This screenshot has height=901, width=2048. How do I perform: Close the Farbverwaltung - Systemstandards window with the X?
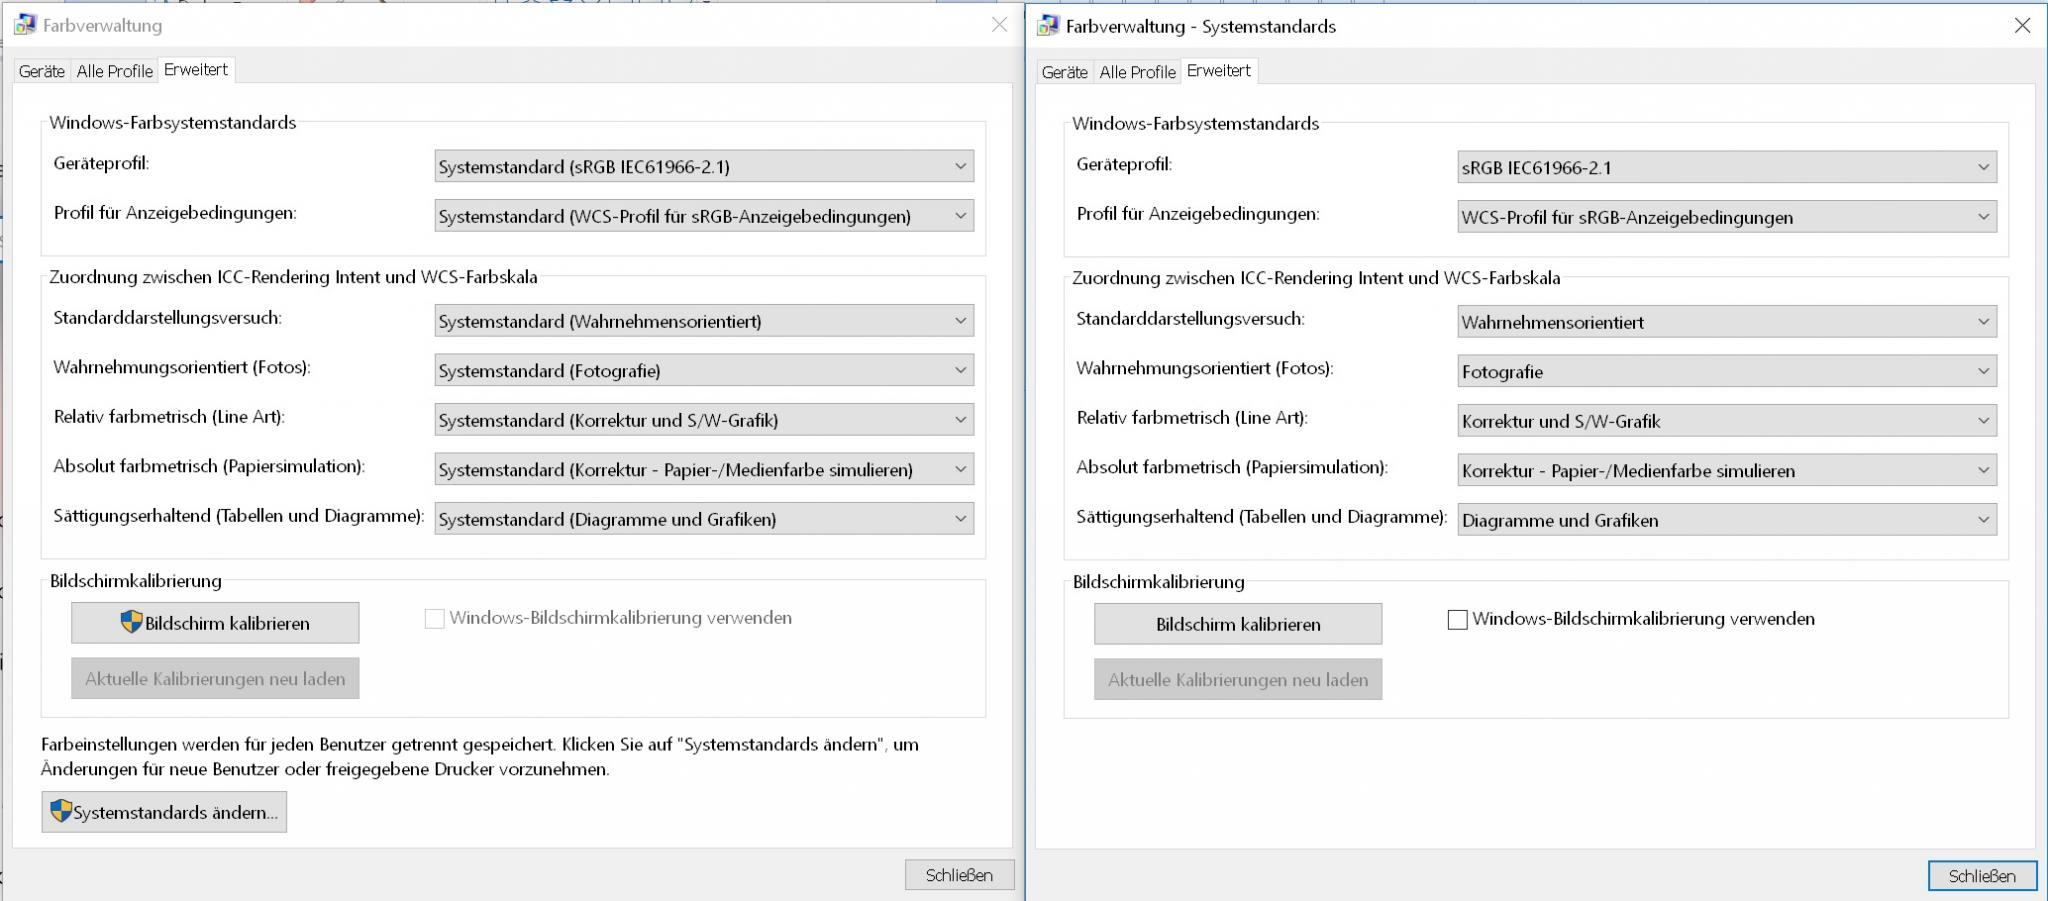[2022, 26]
